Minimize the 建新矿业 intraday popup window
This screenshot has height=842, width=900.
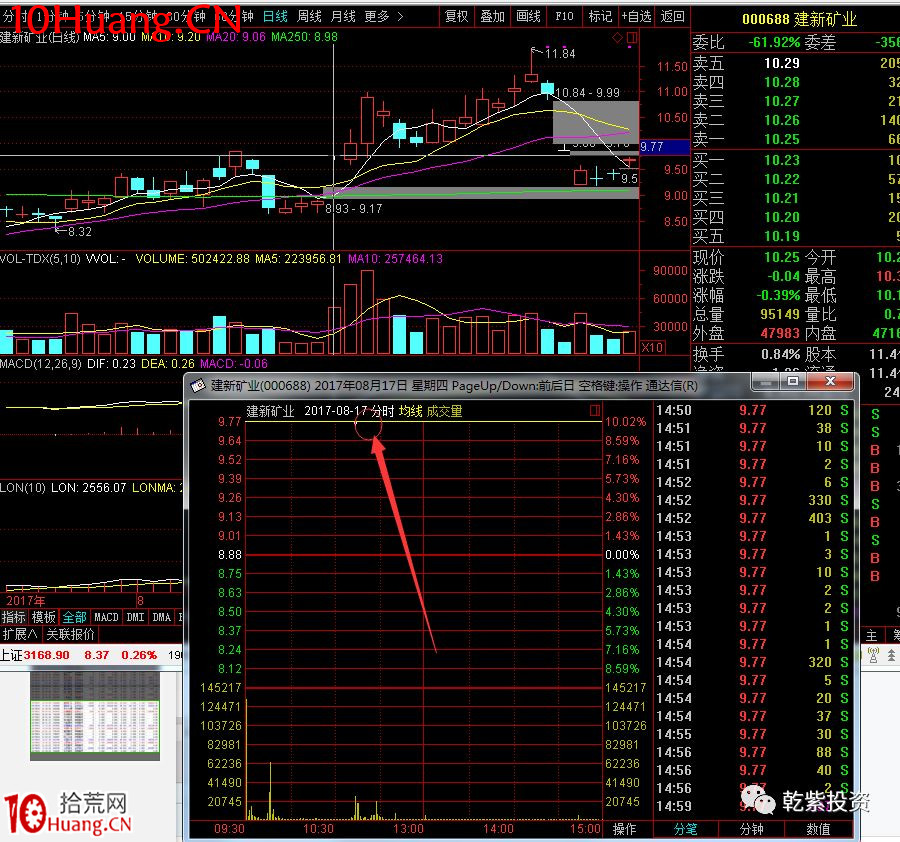tap(766, 382)
